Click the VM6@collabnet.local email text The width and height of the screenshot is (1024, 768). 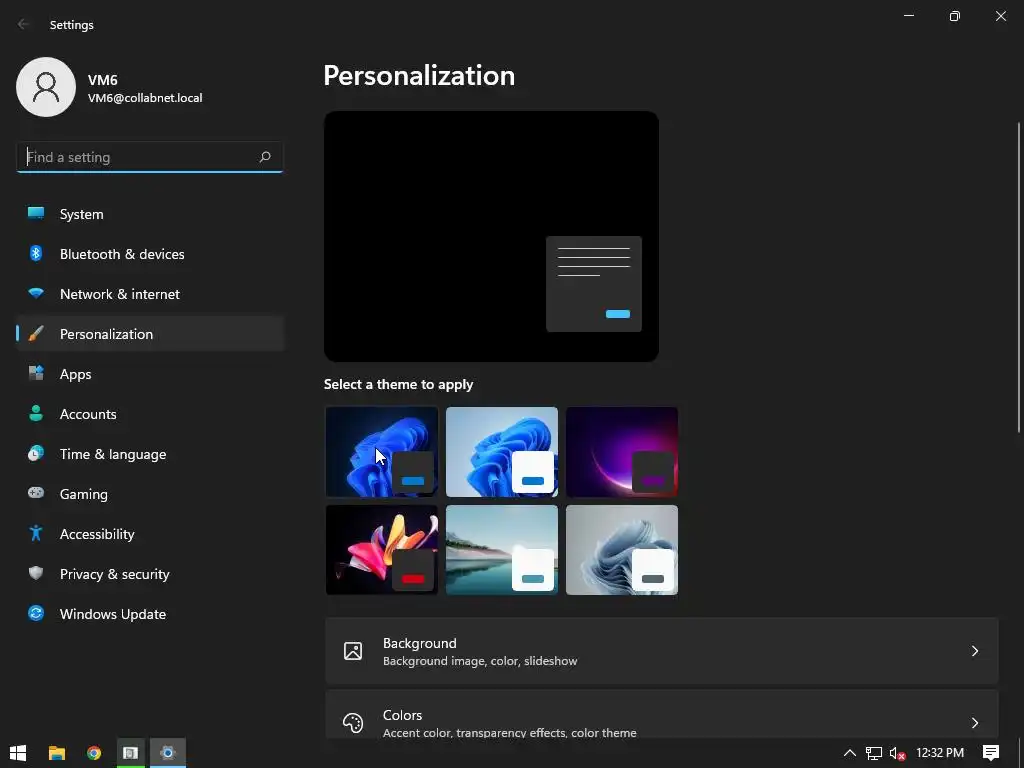coord(145,98)
